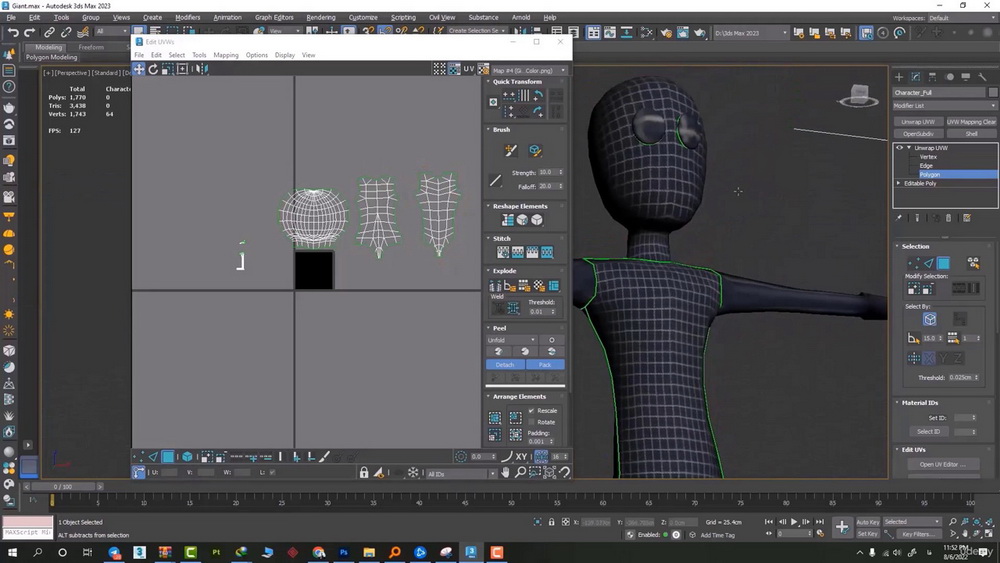
Task: Open Photoshop from Windows taskbar
Action: click(x=344, y=552)
